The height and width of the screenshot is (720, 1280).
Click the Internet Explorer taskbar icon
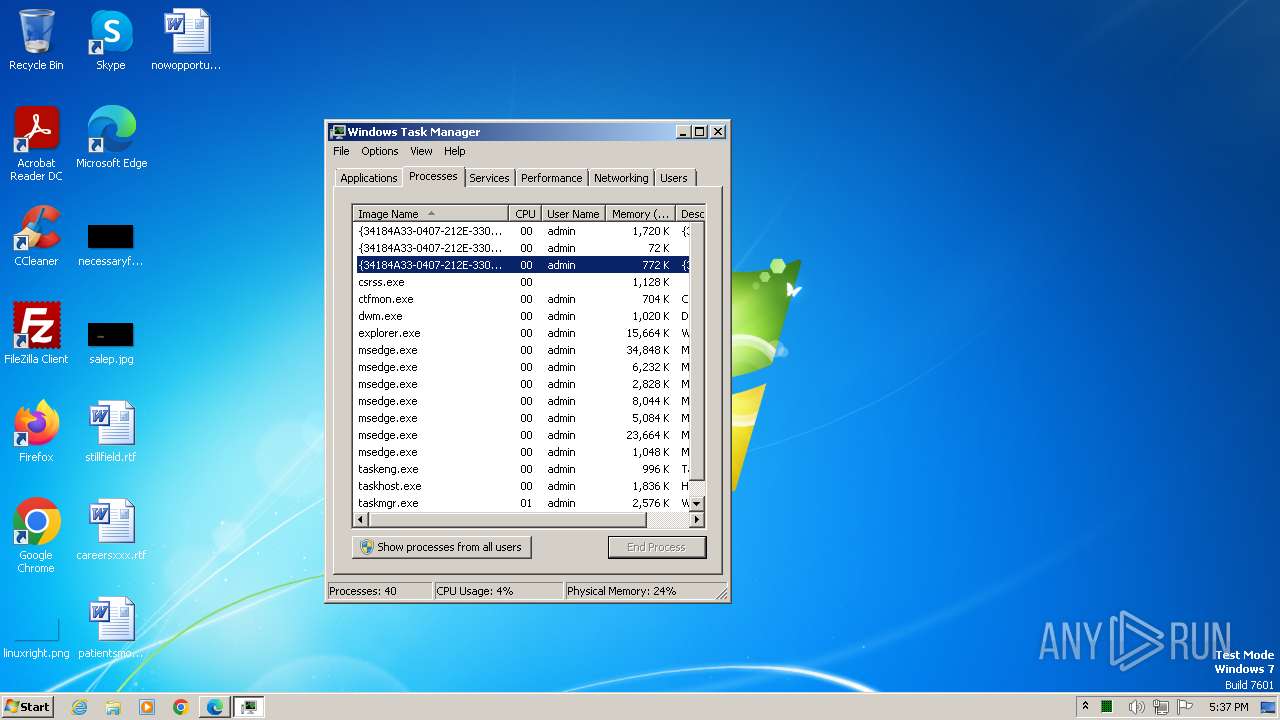tap(80, 707)
